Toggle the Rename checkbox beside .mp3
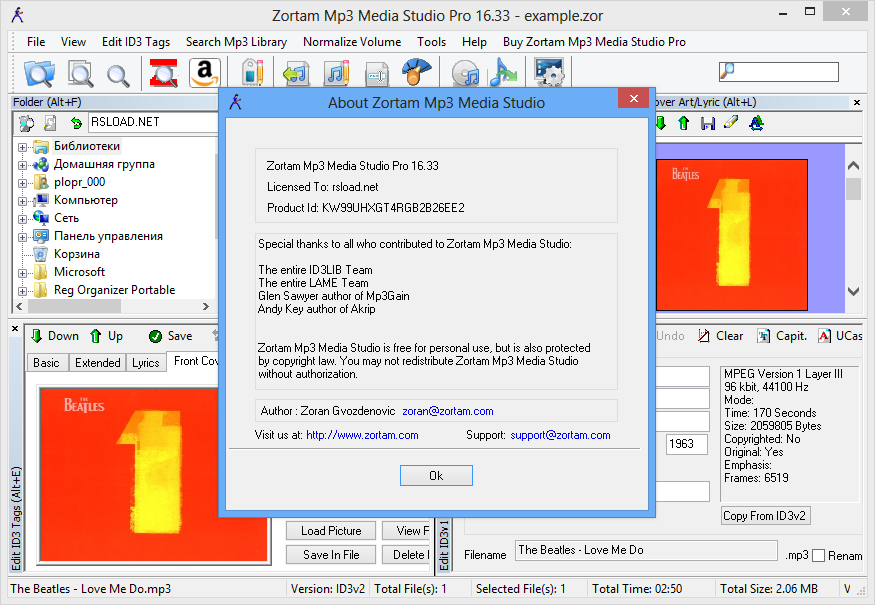The image size is (875, 605). click(818, 555)
